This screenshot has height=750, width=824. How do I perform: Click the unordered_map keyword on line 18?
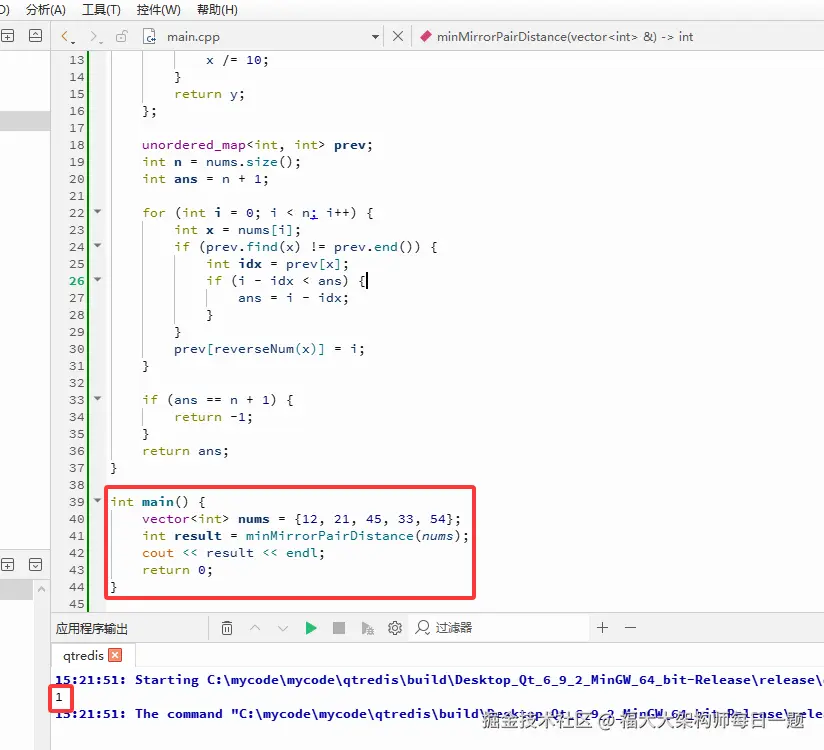coord(193,145)
